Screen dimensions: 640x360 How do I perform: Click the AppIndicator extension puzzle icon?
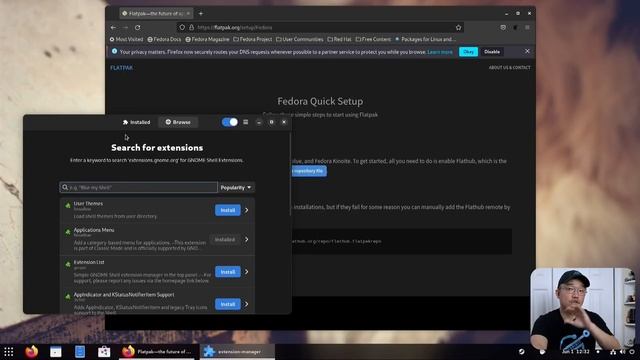(x=68, y=296)
